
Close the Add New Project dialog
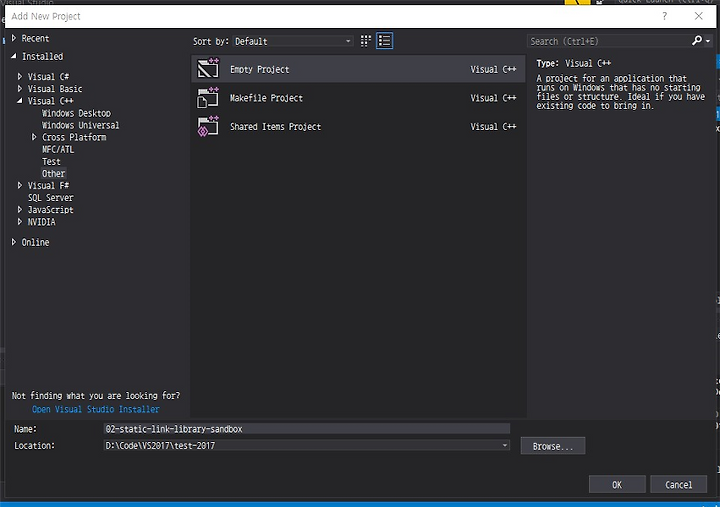pos(698,16)
